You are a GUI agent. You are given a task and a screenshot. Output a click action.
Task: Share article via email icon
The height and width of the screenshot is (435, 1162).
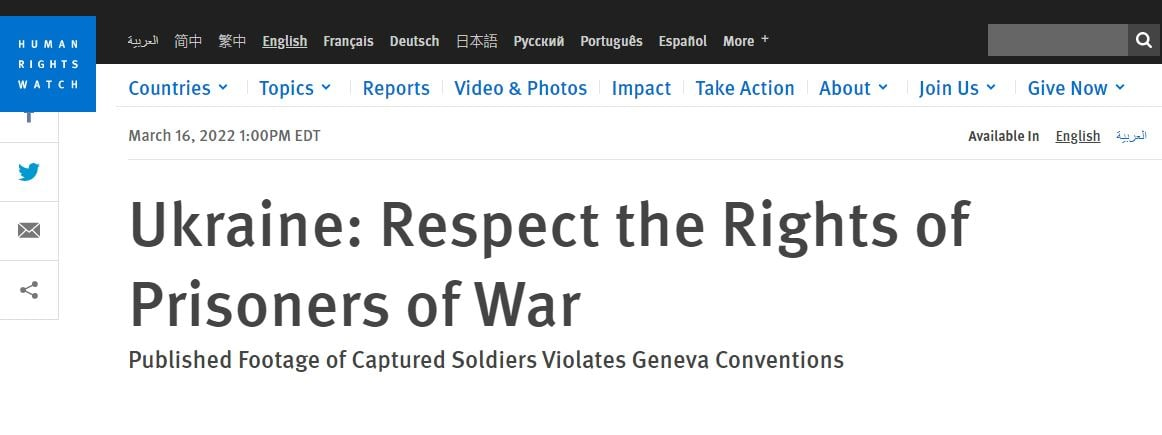click(29, 231)
